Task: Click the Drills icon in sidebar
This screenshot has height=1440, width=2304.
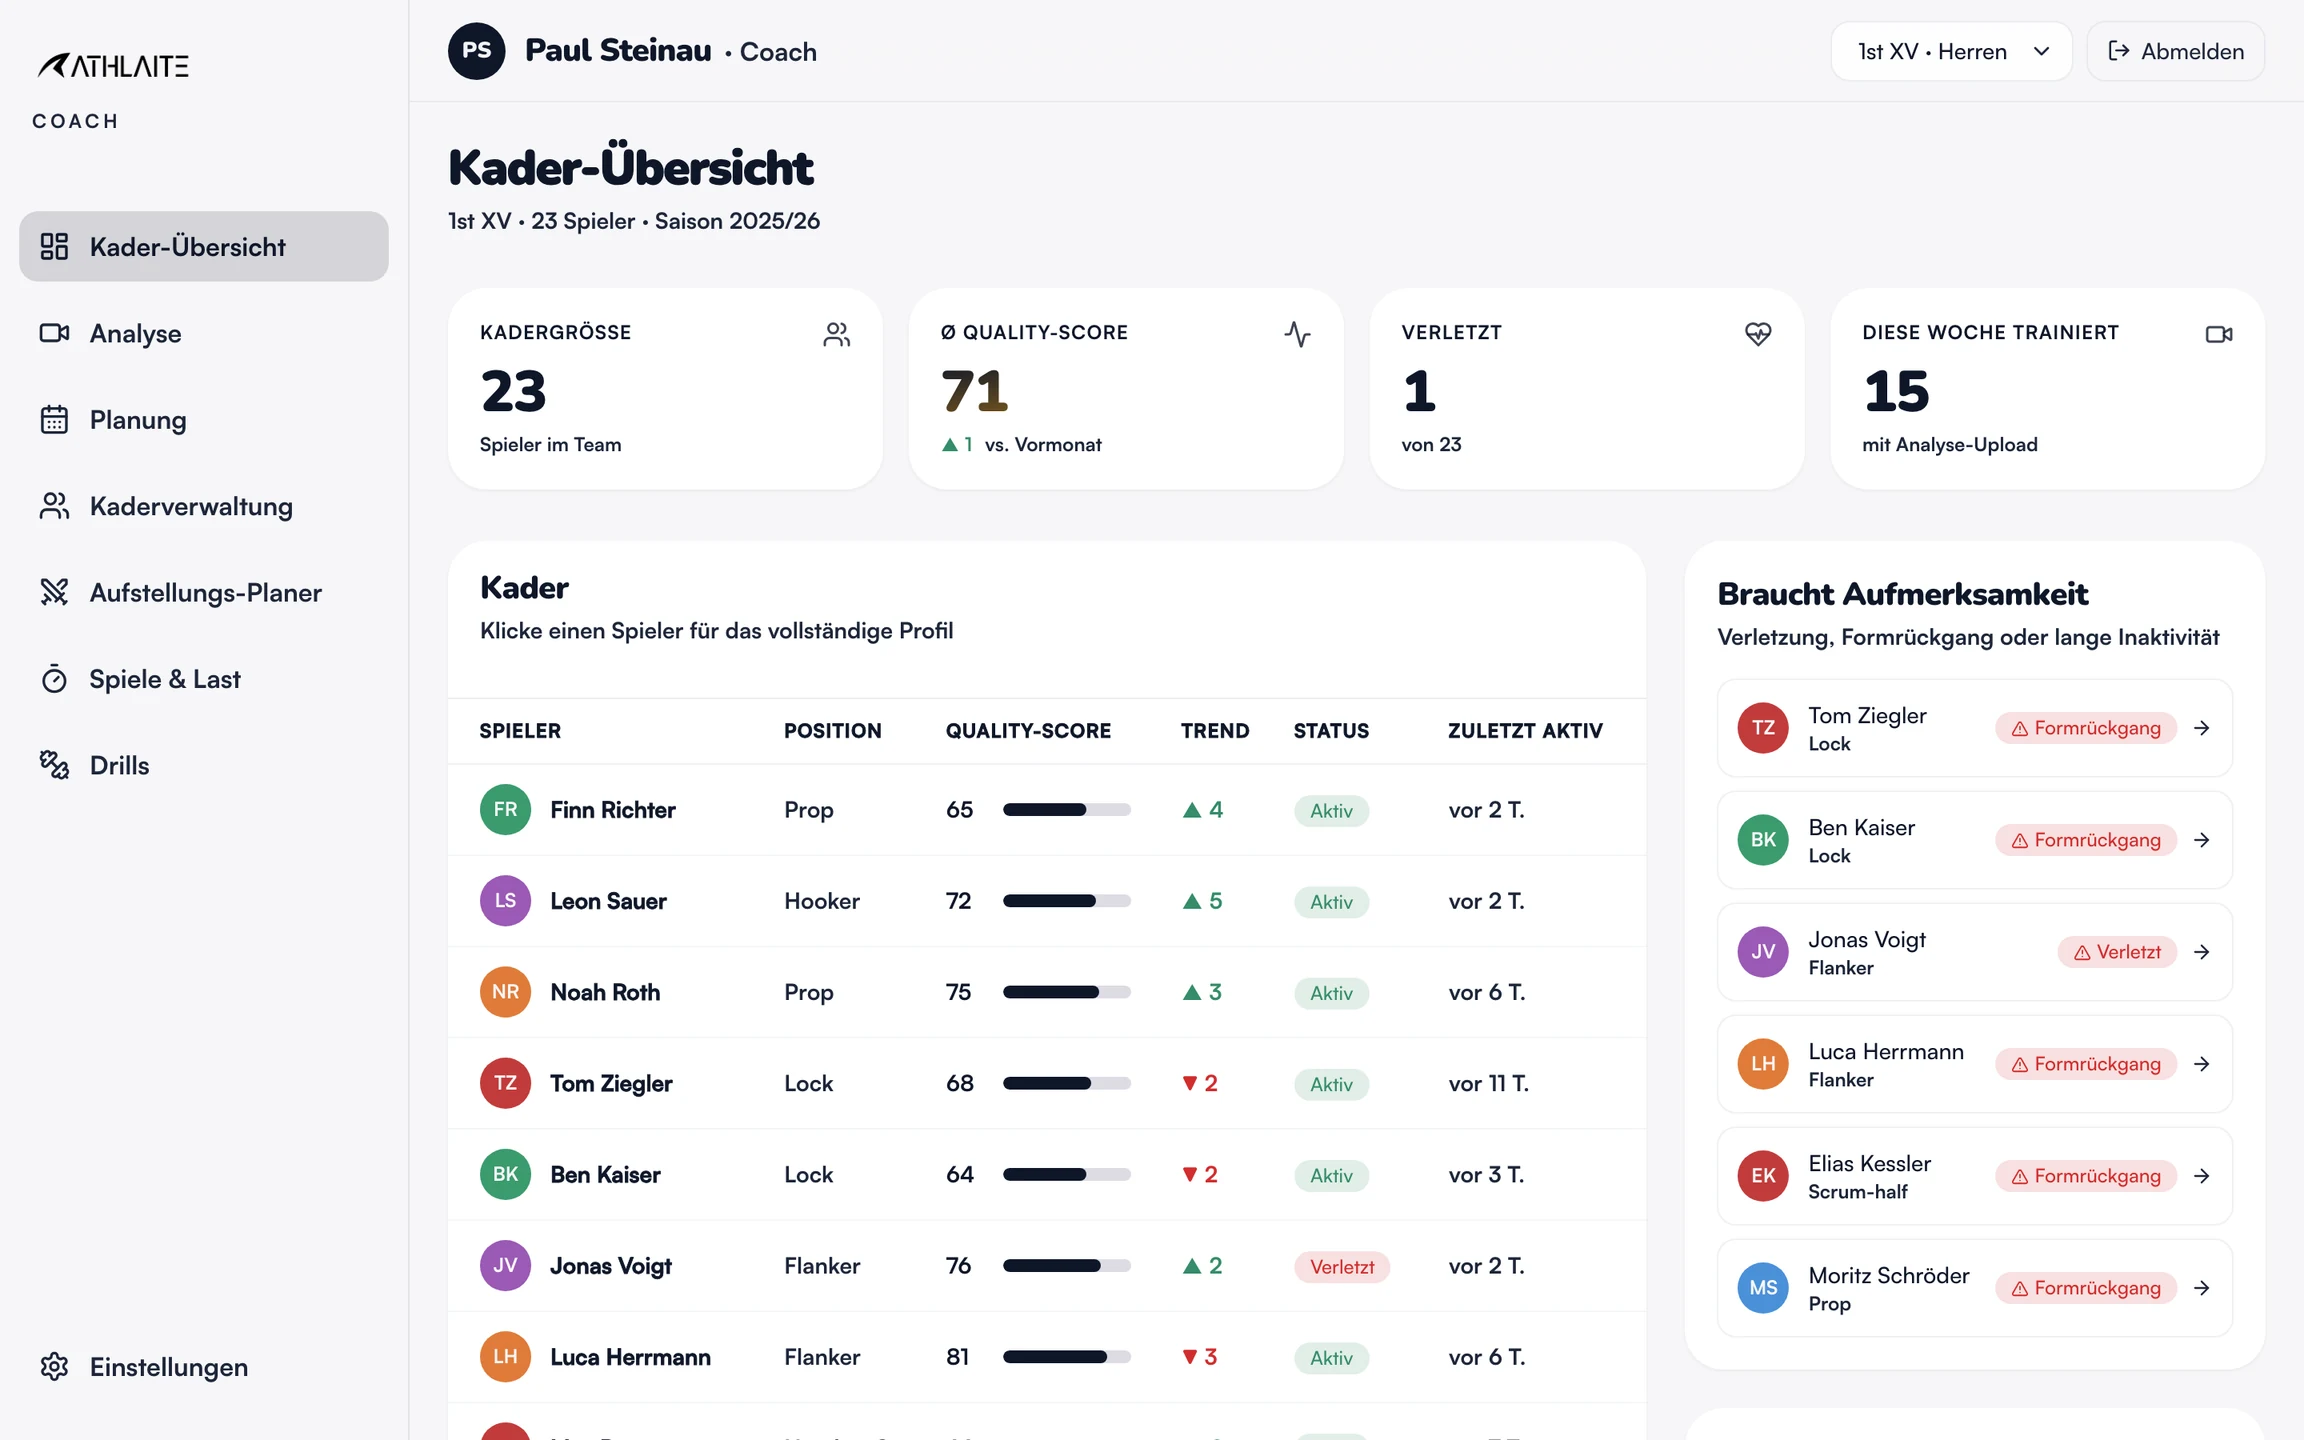Action: click(54, 765)
